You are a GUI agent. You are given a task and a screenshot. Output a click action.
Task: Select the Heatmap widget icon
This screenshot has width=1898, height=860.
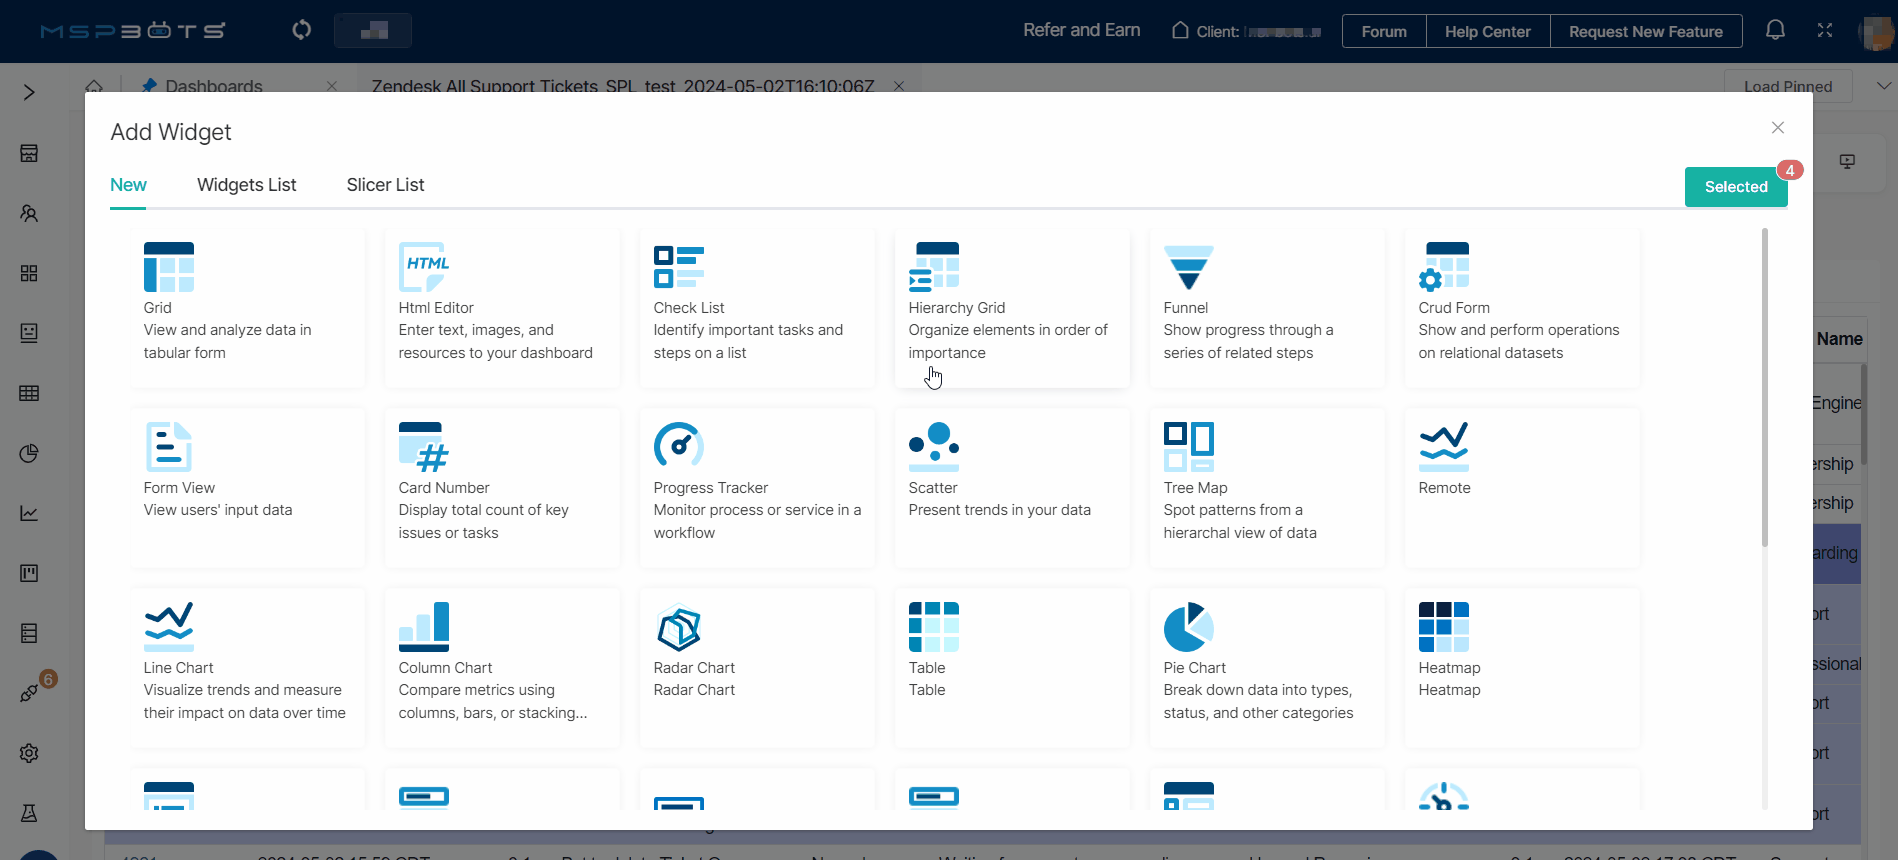point(1443,627)
